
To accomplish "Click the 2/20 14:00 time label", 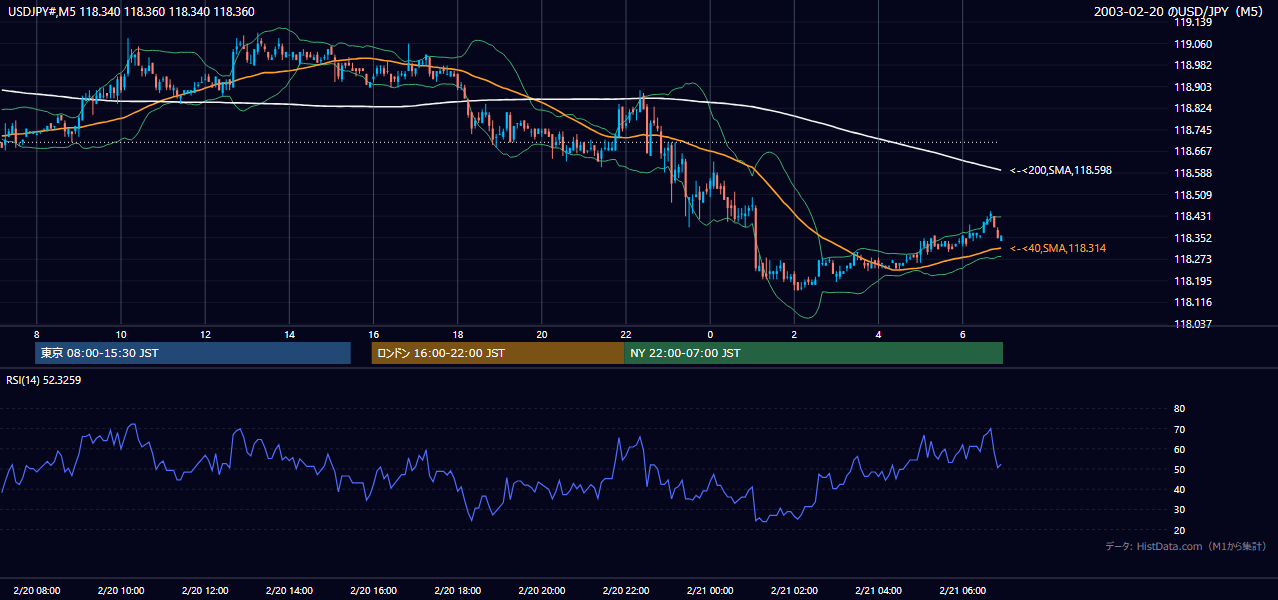I will point(289,590).
